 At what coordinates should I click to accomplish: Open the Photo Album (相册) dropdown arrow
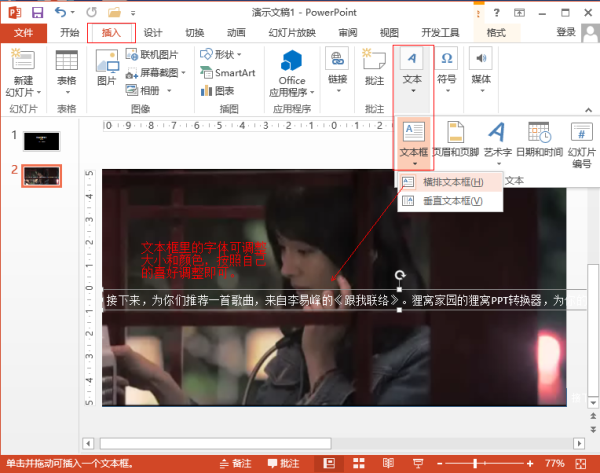[169, 91]
